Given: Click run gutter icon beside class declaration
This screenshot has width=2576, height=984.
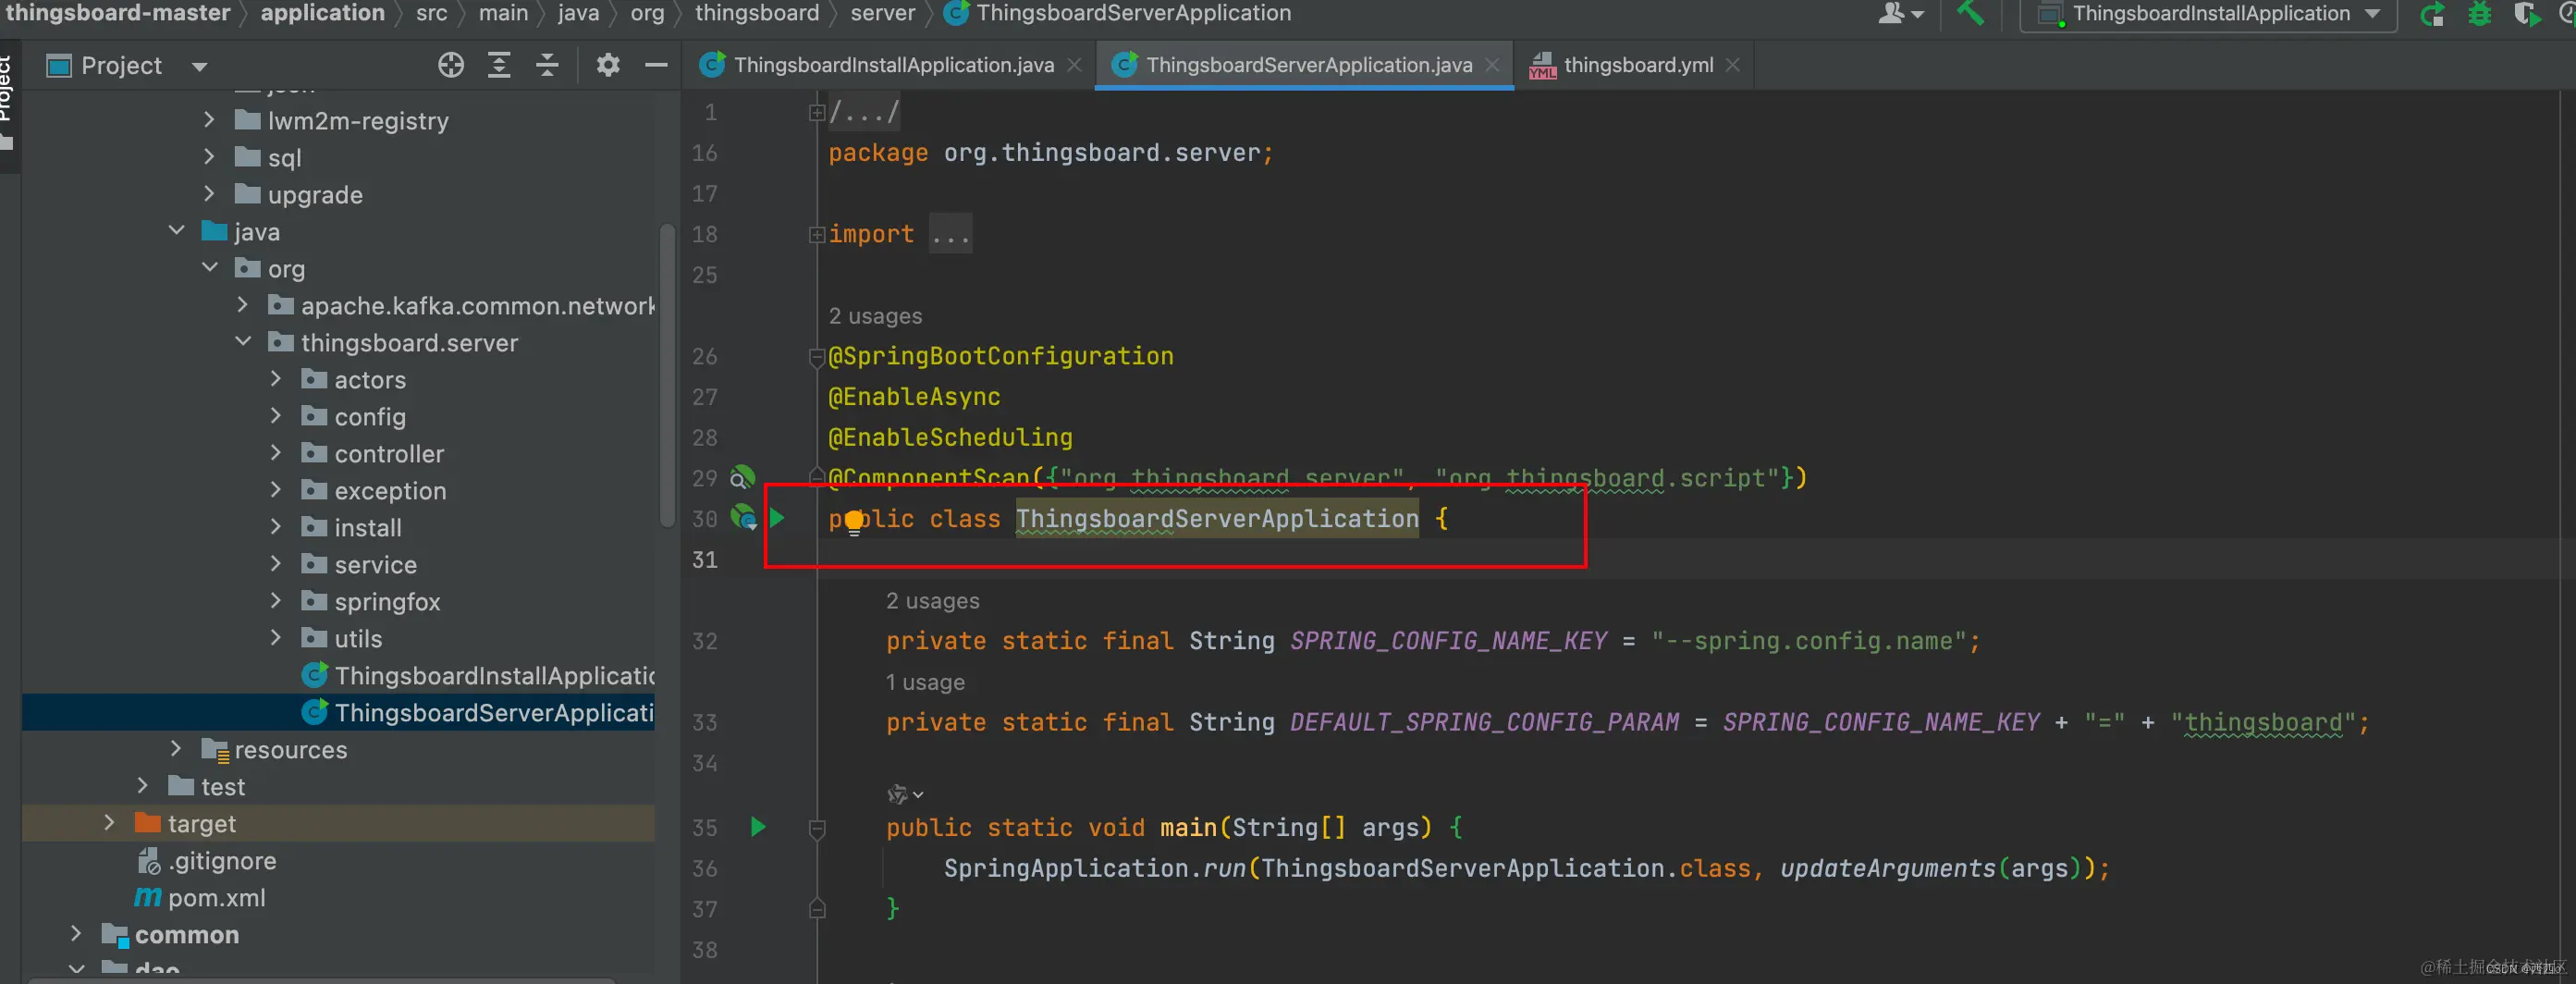Looking at the screenshot, I should (x=777, y=518).
